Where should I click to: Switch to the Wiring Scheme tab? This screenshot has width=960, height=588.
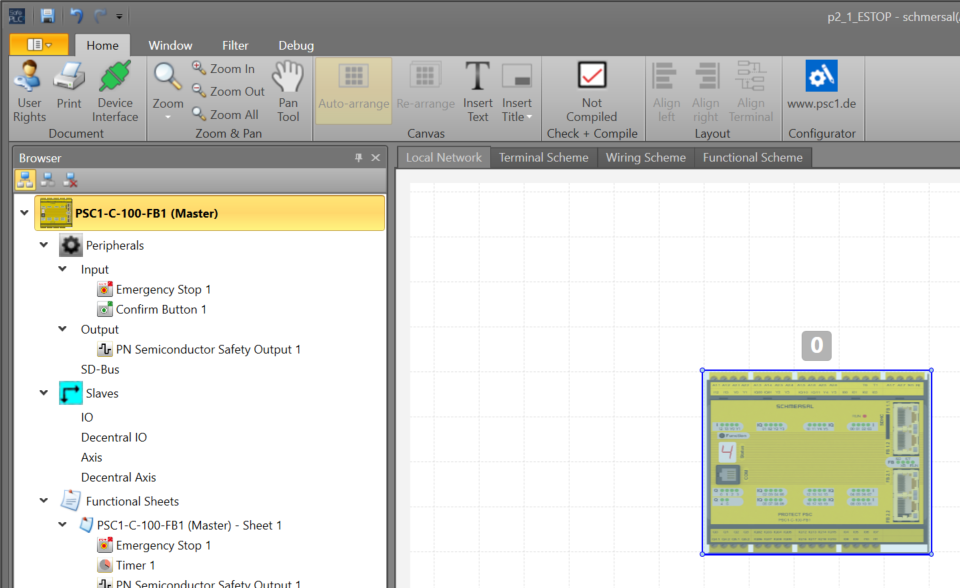645,157
